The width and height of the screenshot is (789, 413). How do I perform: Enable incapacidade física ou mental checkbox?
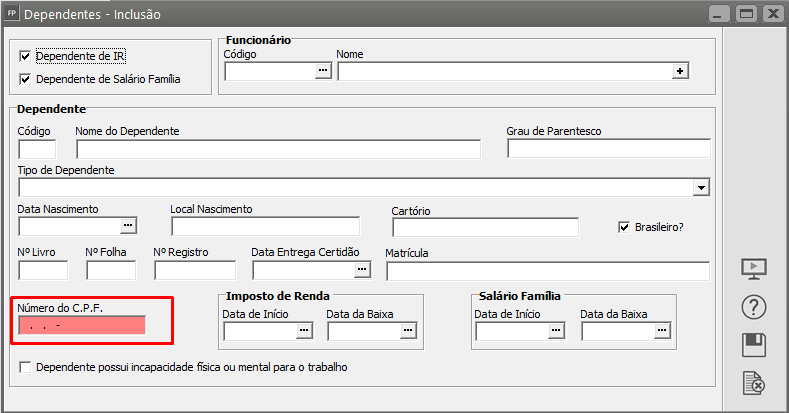pos(26,368)
